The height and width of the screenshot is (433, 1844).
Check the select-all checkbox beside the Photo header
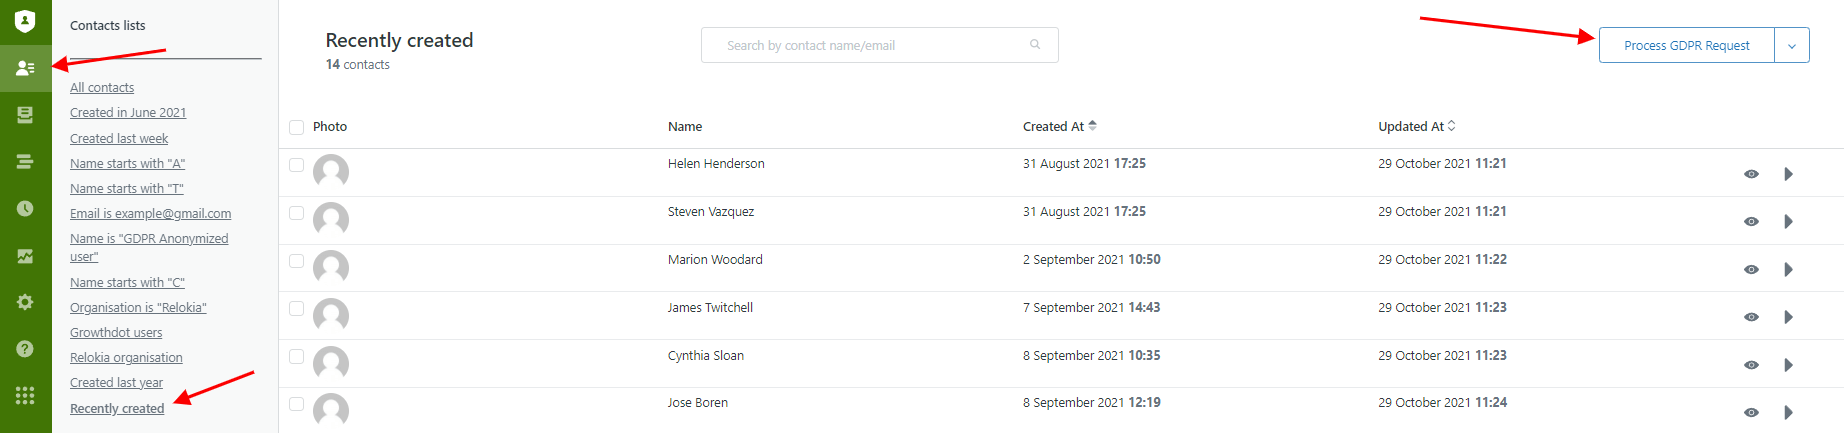click(296, 127)
